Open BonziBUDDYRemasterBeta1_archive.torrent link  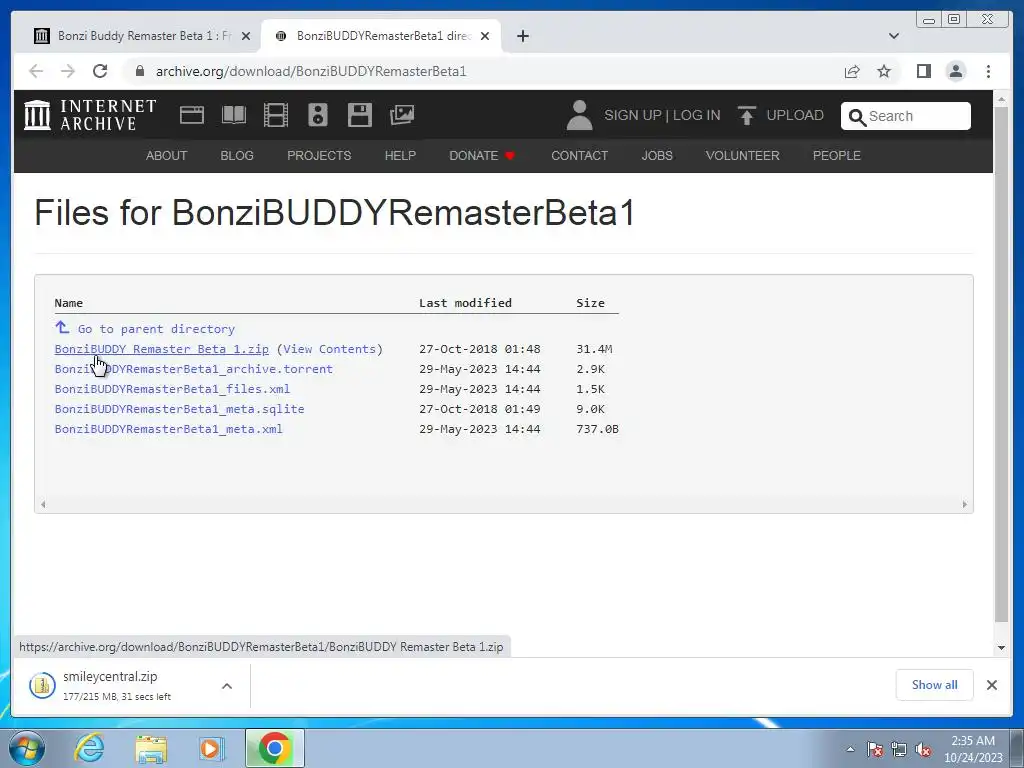(x=193, y=369)
